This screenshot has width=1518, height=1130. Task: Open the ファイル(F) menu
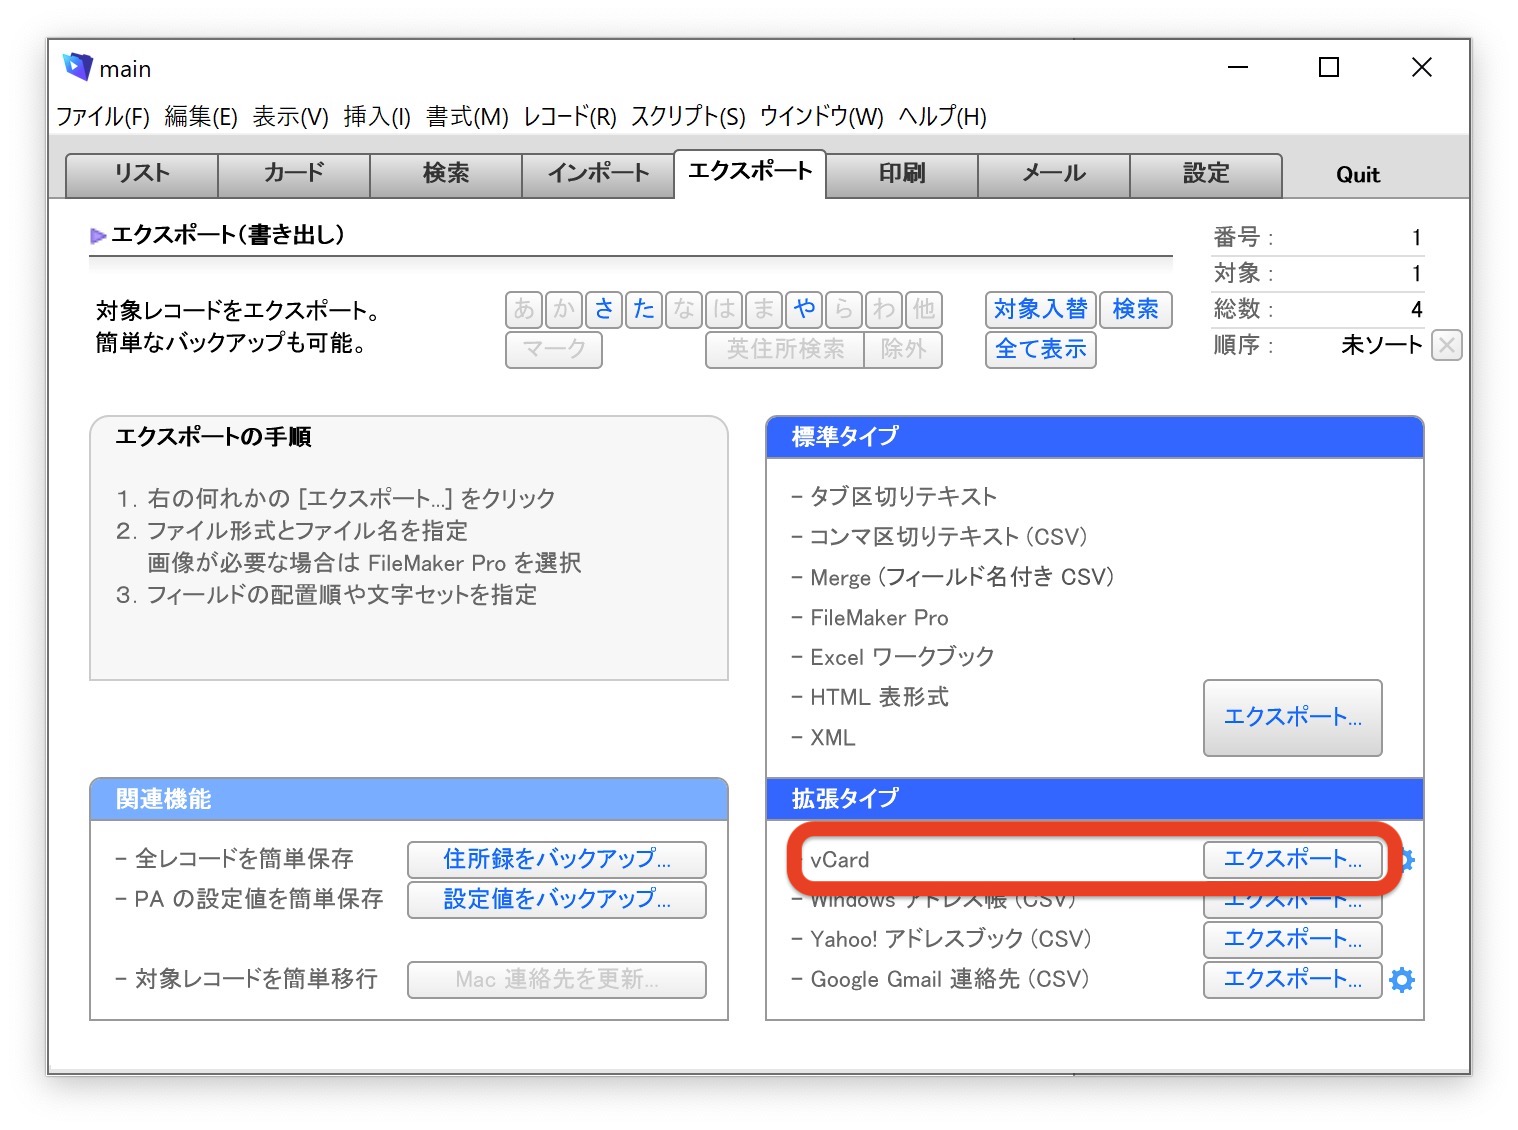(103, 117)
